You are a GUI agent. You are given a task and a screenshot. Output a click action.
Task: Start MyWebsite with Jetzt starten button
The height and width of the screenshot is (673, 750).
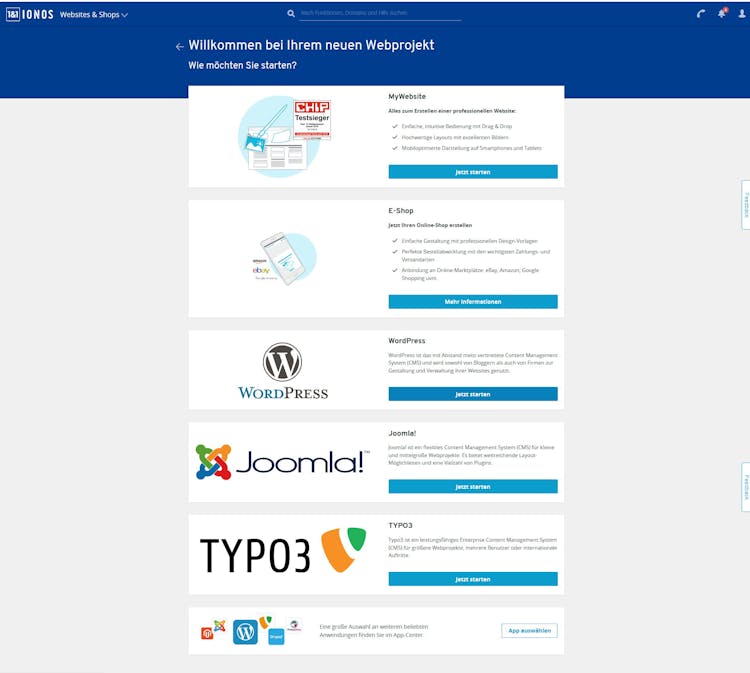click(x=473, y=172)
